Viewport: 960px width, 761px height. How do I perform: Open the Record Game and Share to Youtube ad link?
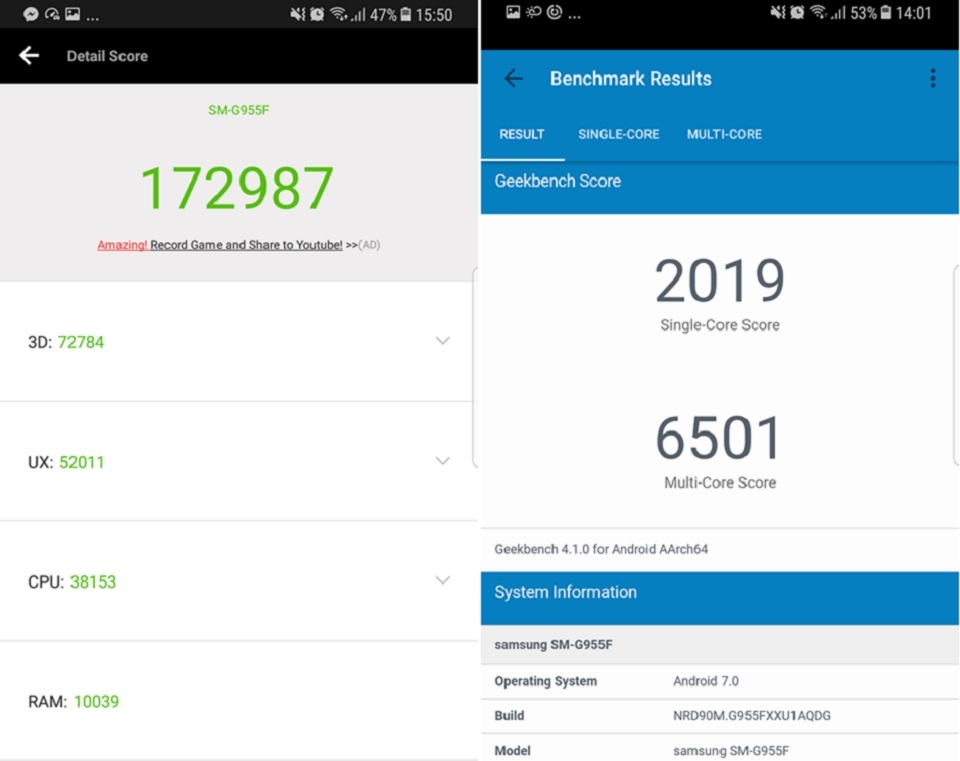(220, 245)
